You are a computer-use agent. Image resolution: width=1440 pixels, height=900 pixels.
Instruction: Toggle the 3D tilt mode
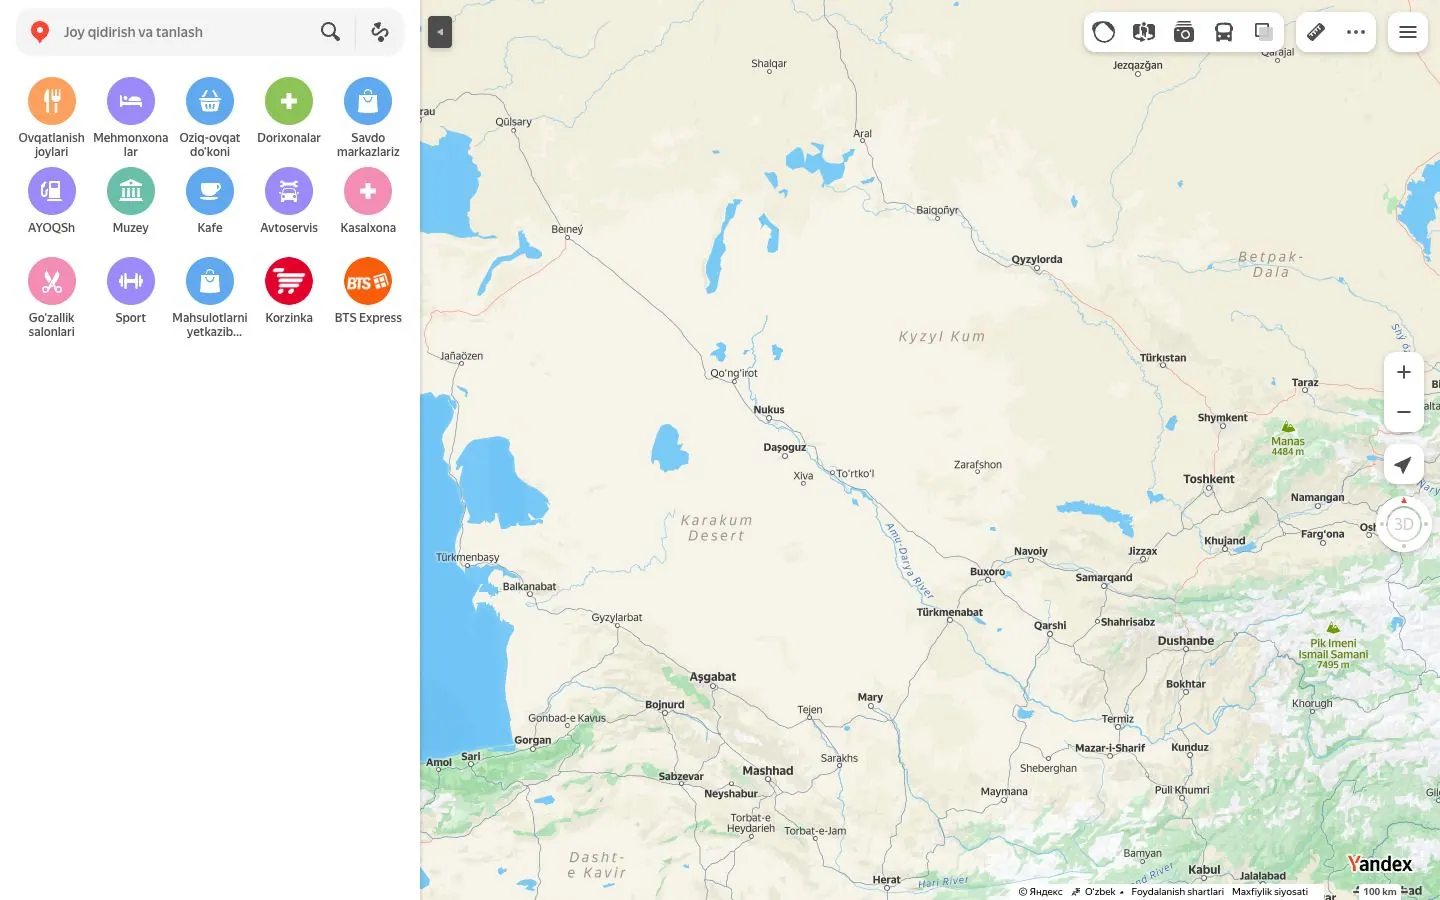[x=1404, y=524]
